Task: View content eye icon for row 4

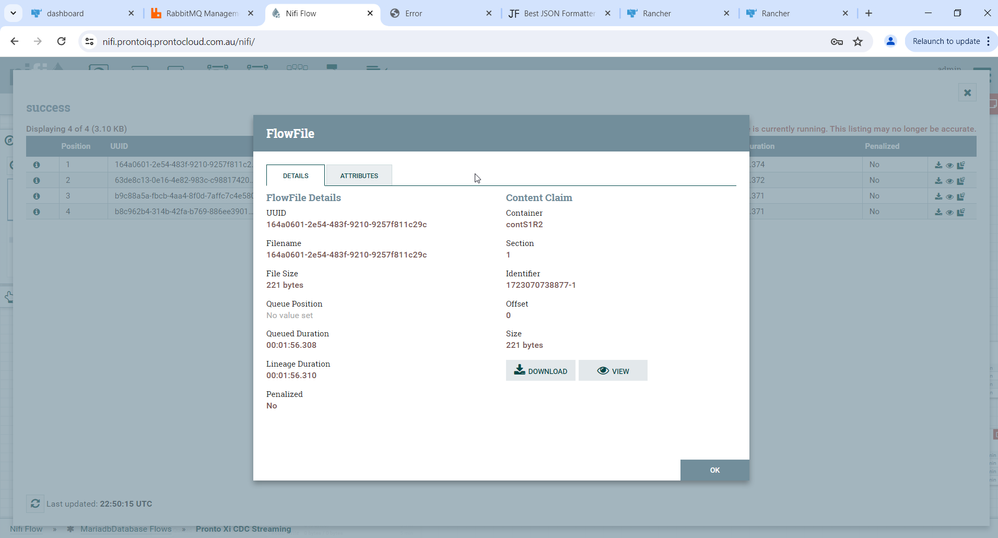Action: click(950, 212)
